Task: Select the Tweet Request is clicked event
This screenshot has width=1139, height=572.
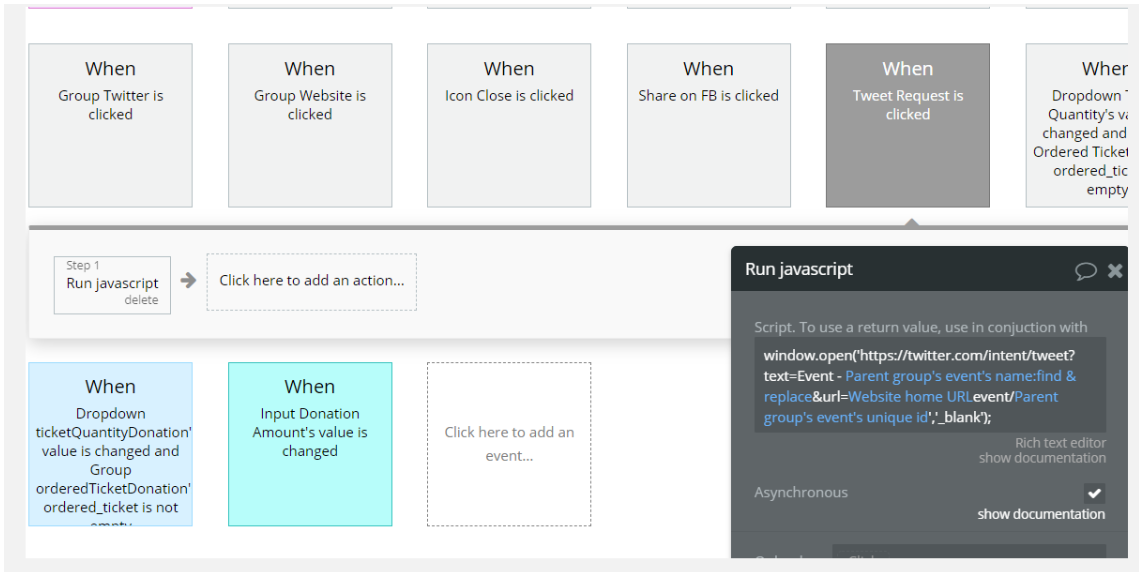Action: [907, 125]
